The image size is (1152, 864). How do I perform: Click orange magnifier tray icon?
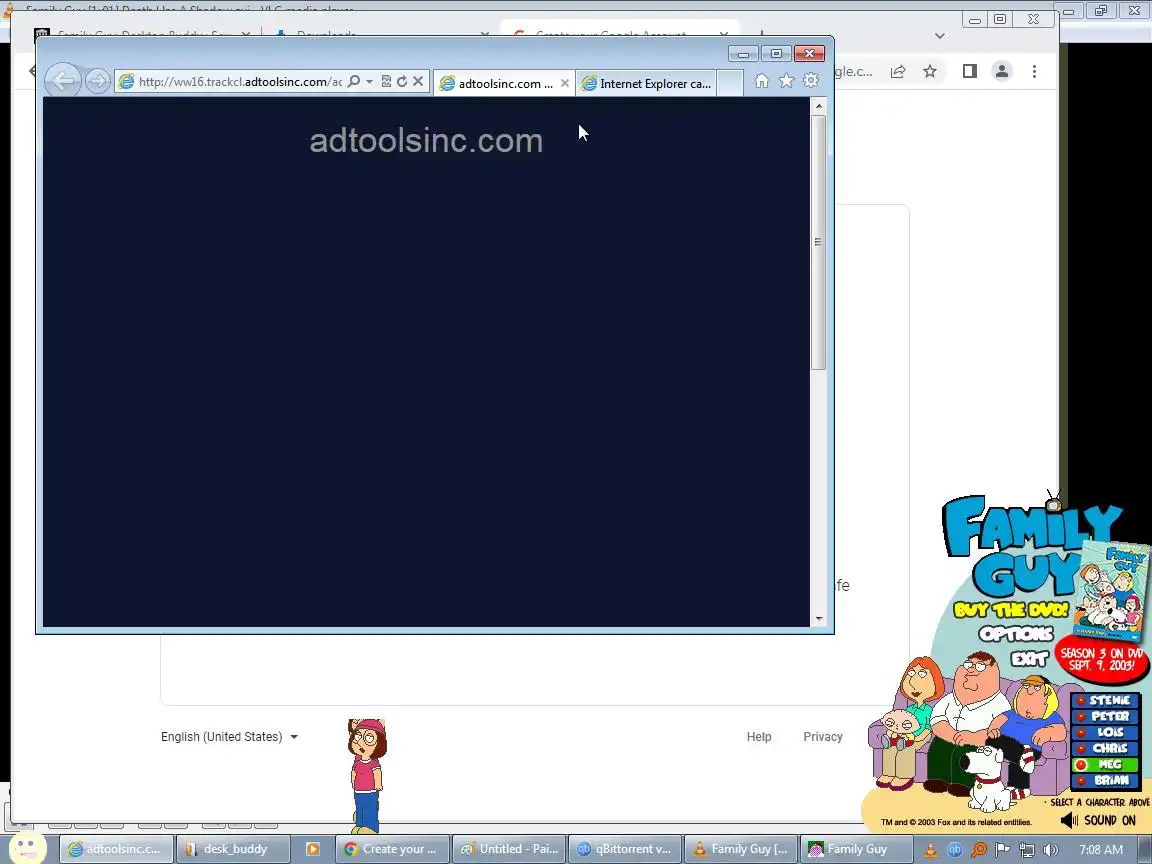point(979,850)
